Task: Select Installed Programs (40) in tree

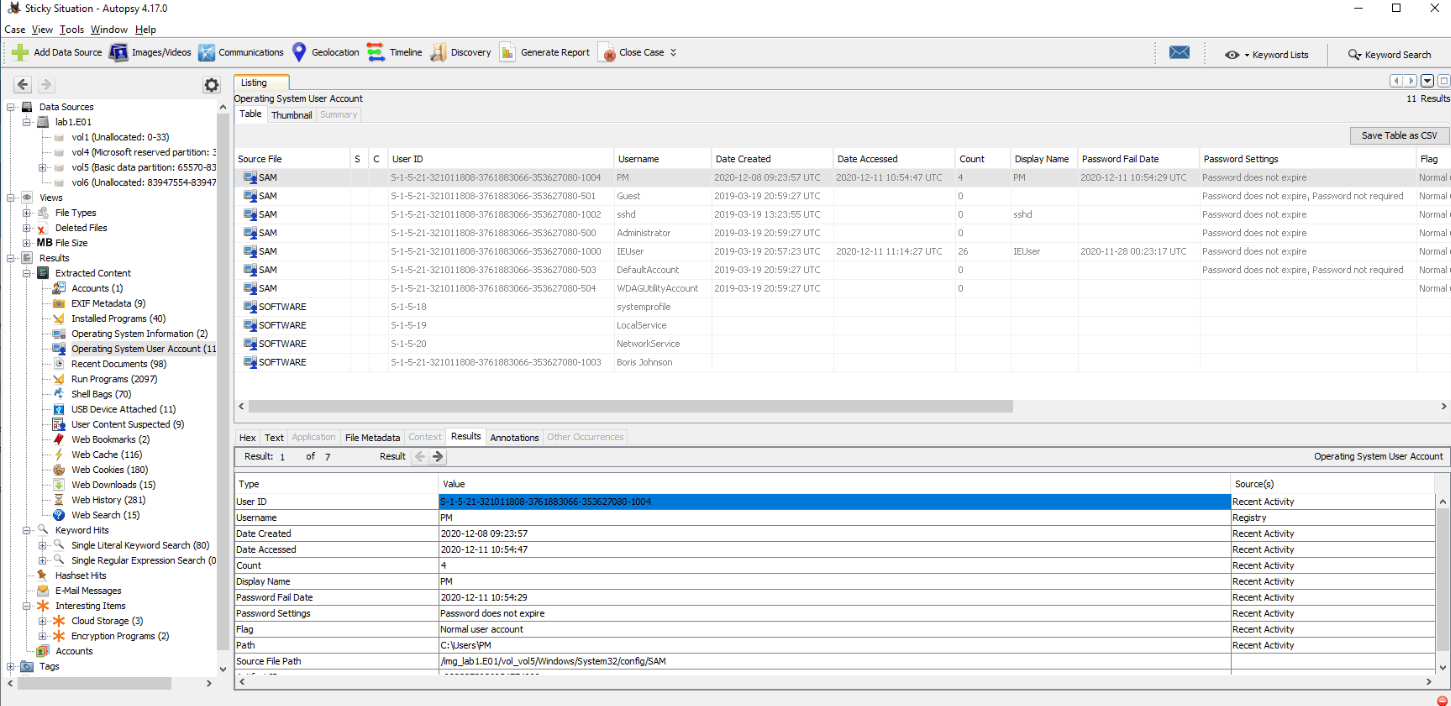Action: (x=118, y=318)
